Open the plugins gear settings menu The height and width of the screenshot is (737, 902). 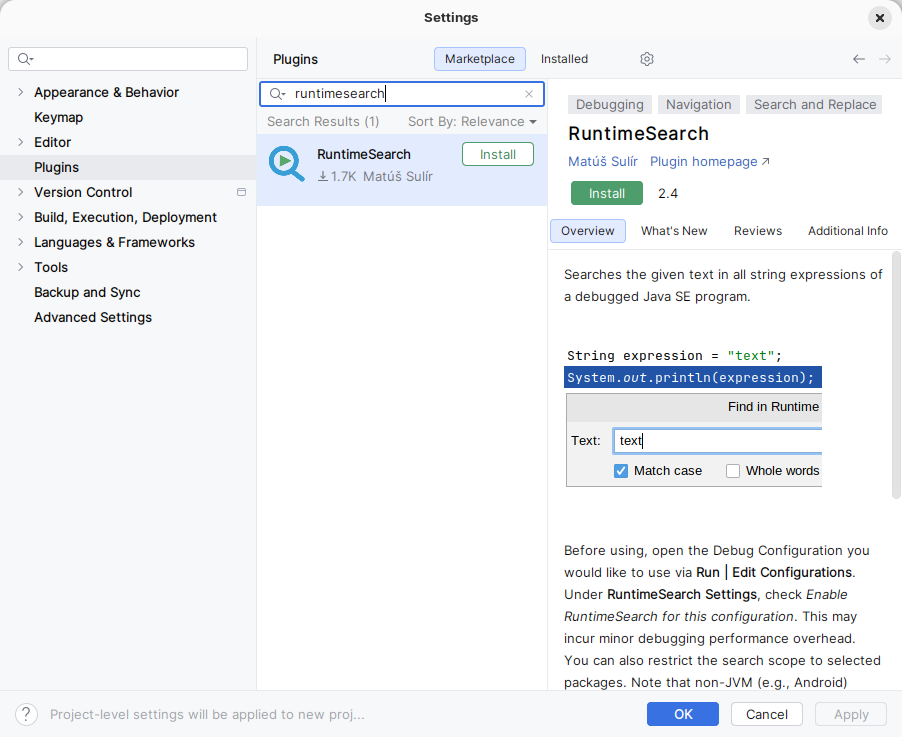[x=647, y=59]
